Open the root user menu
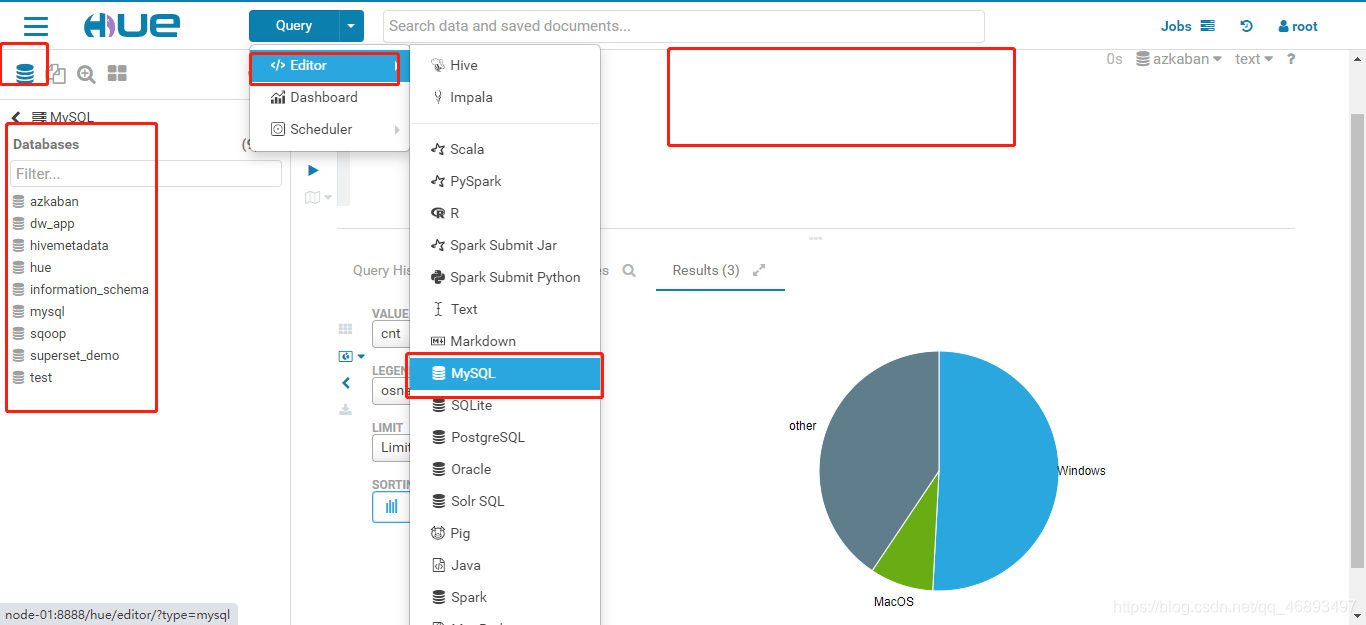The height and width of the screenshot is (625, 1366). click(1298, 27)
